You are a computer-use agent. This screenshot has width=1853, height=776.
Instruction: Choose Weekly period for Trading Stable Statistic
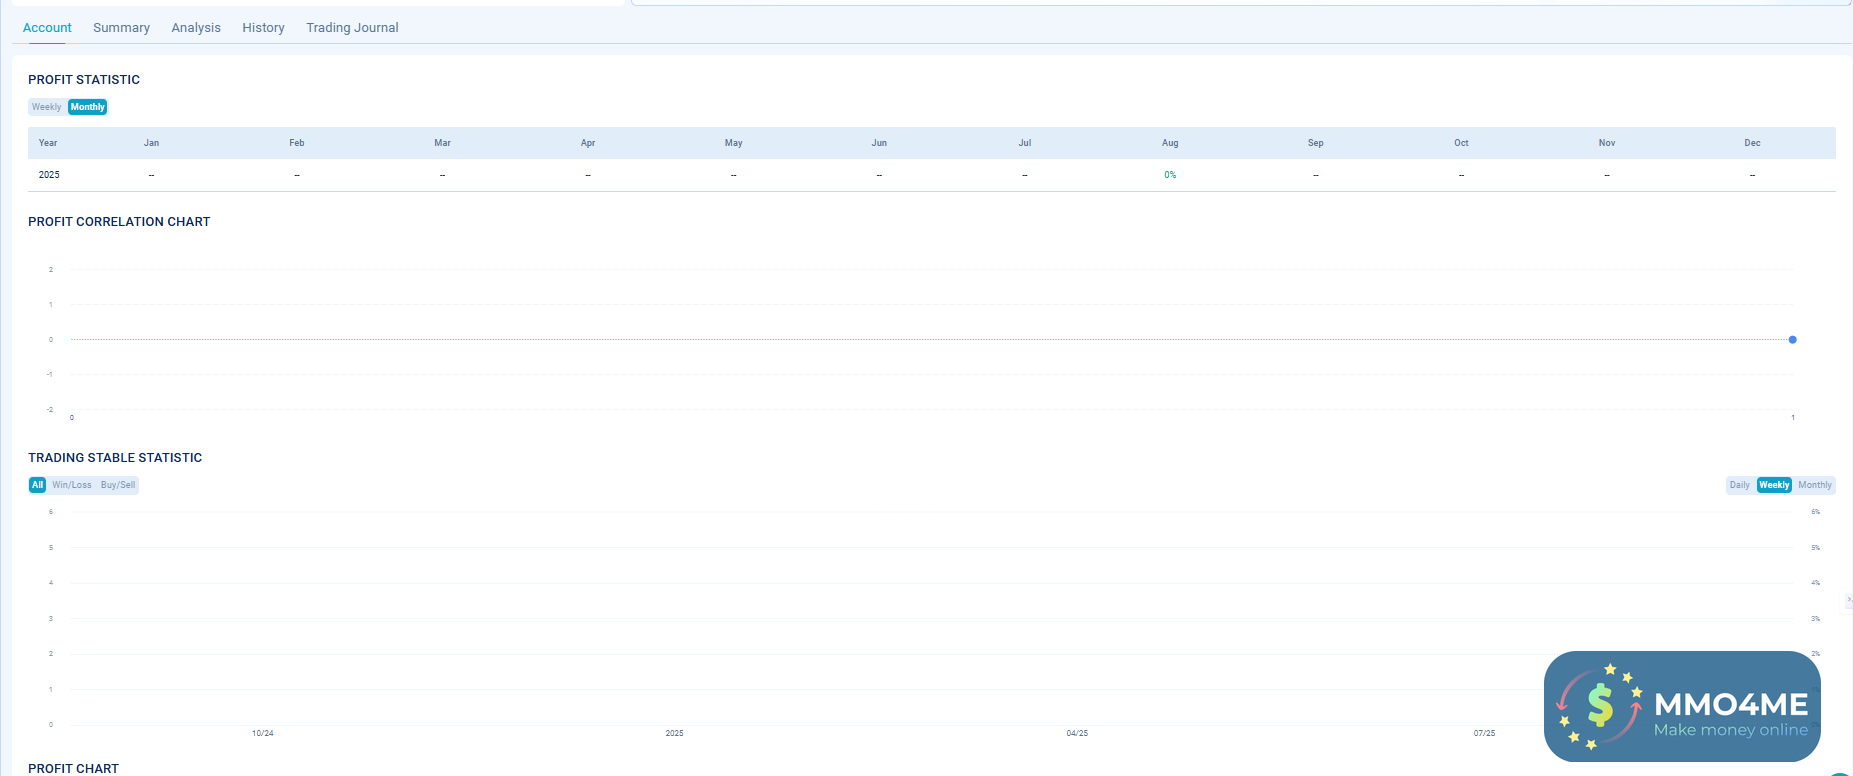coord(1775,485)
